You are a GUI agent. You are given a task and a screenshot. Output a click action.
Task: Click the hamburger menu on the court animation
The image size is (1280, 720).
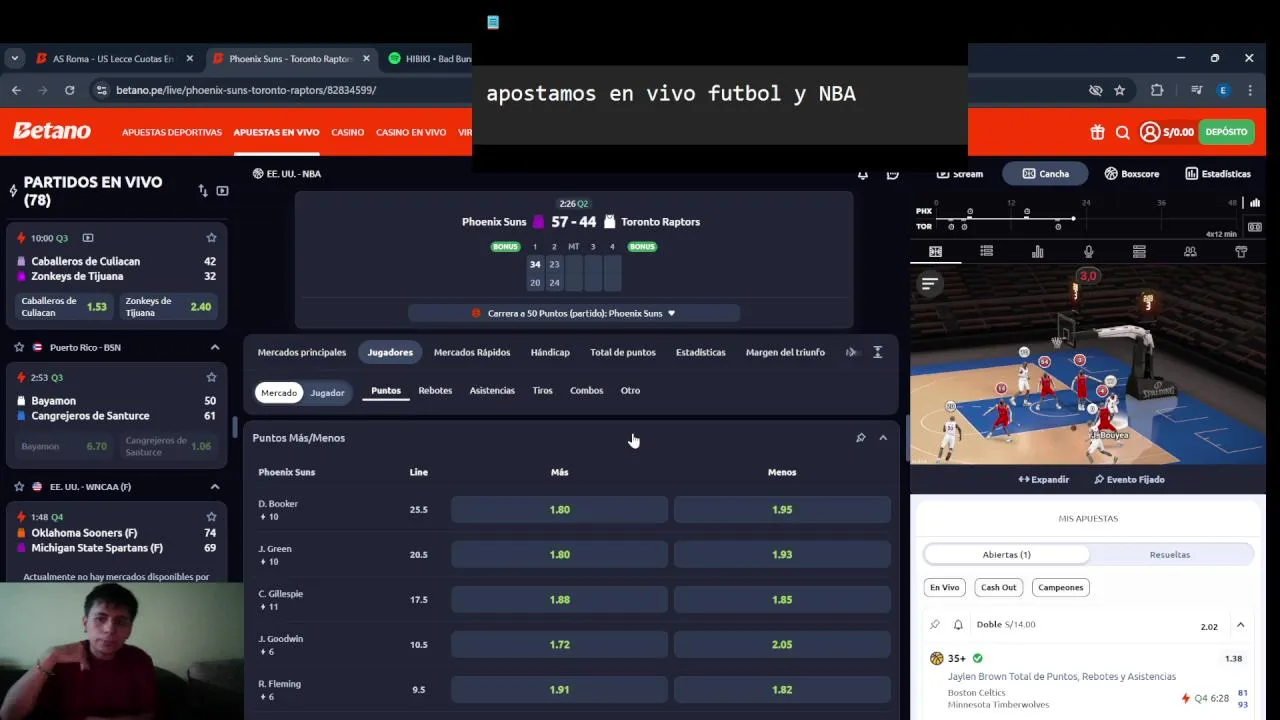point(929,285)
